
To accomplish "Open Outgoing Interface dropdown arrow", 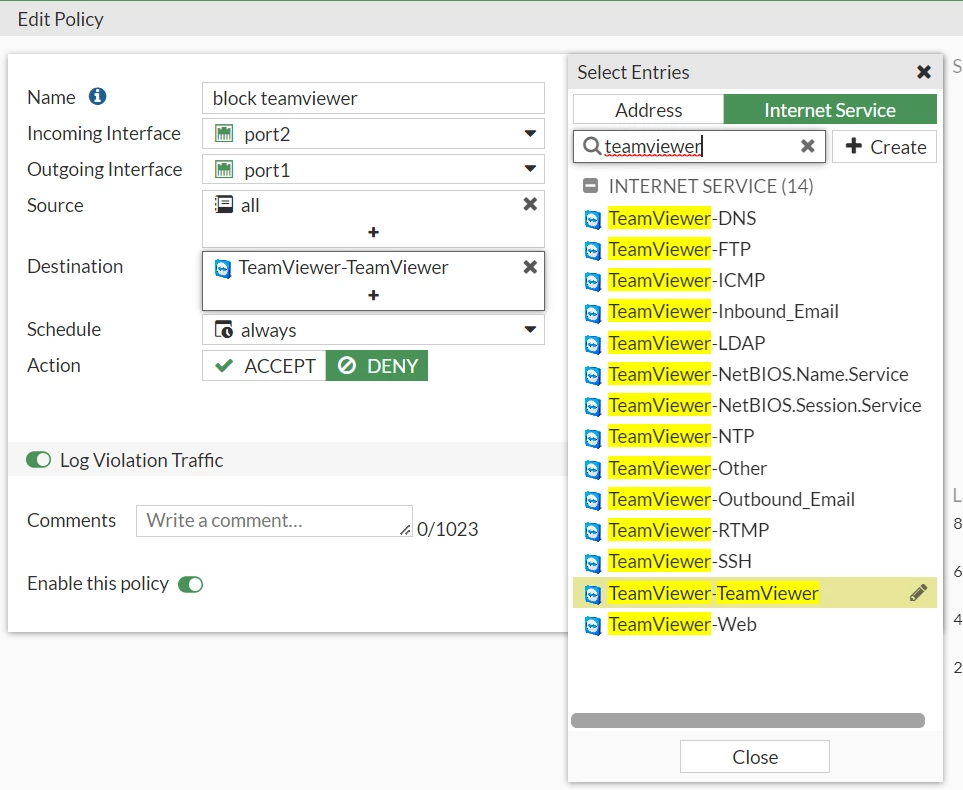I will pos(530,168).
